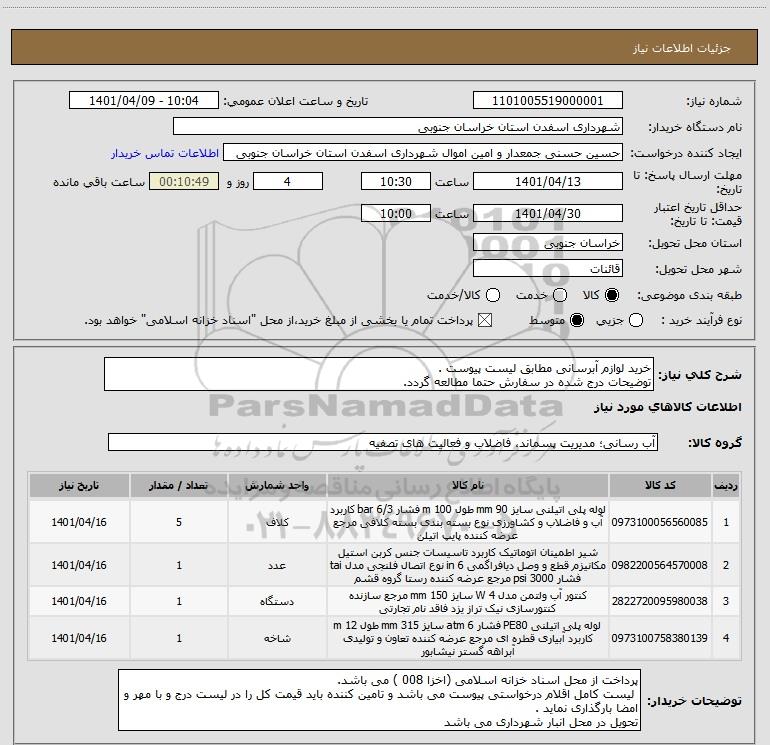Viewport: 770px width, 745px height.
Task: Click the quantity 5 in row 1
Action: 179,522
